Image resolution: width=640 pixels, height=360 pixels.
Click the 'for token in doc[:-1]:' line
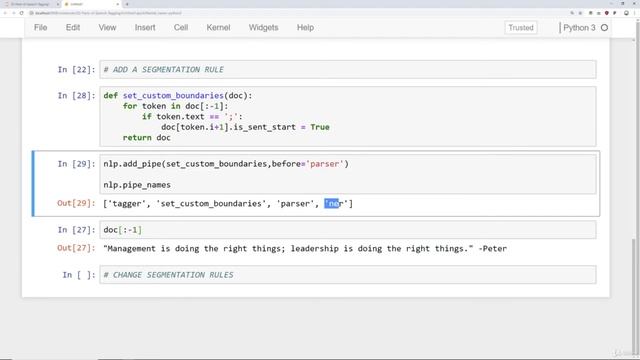click(176, 106)
